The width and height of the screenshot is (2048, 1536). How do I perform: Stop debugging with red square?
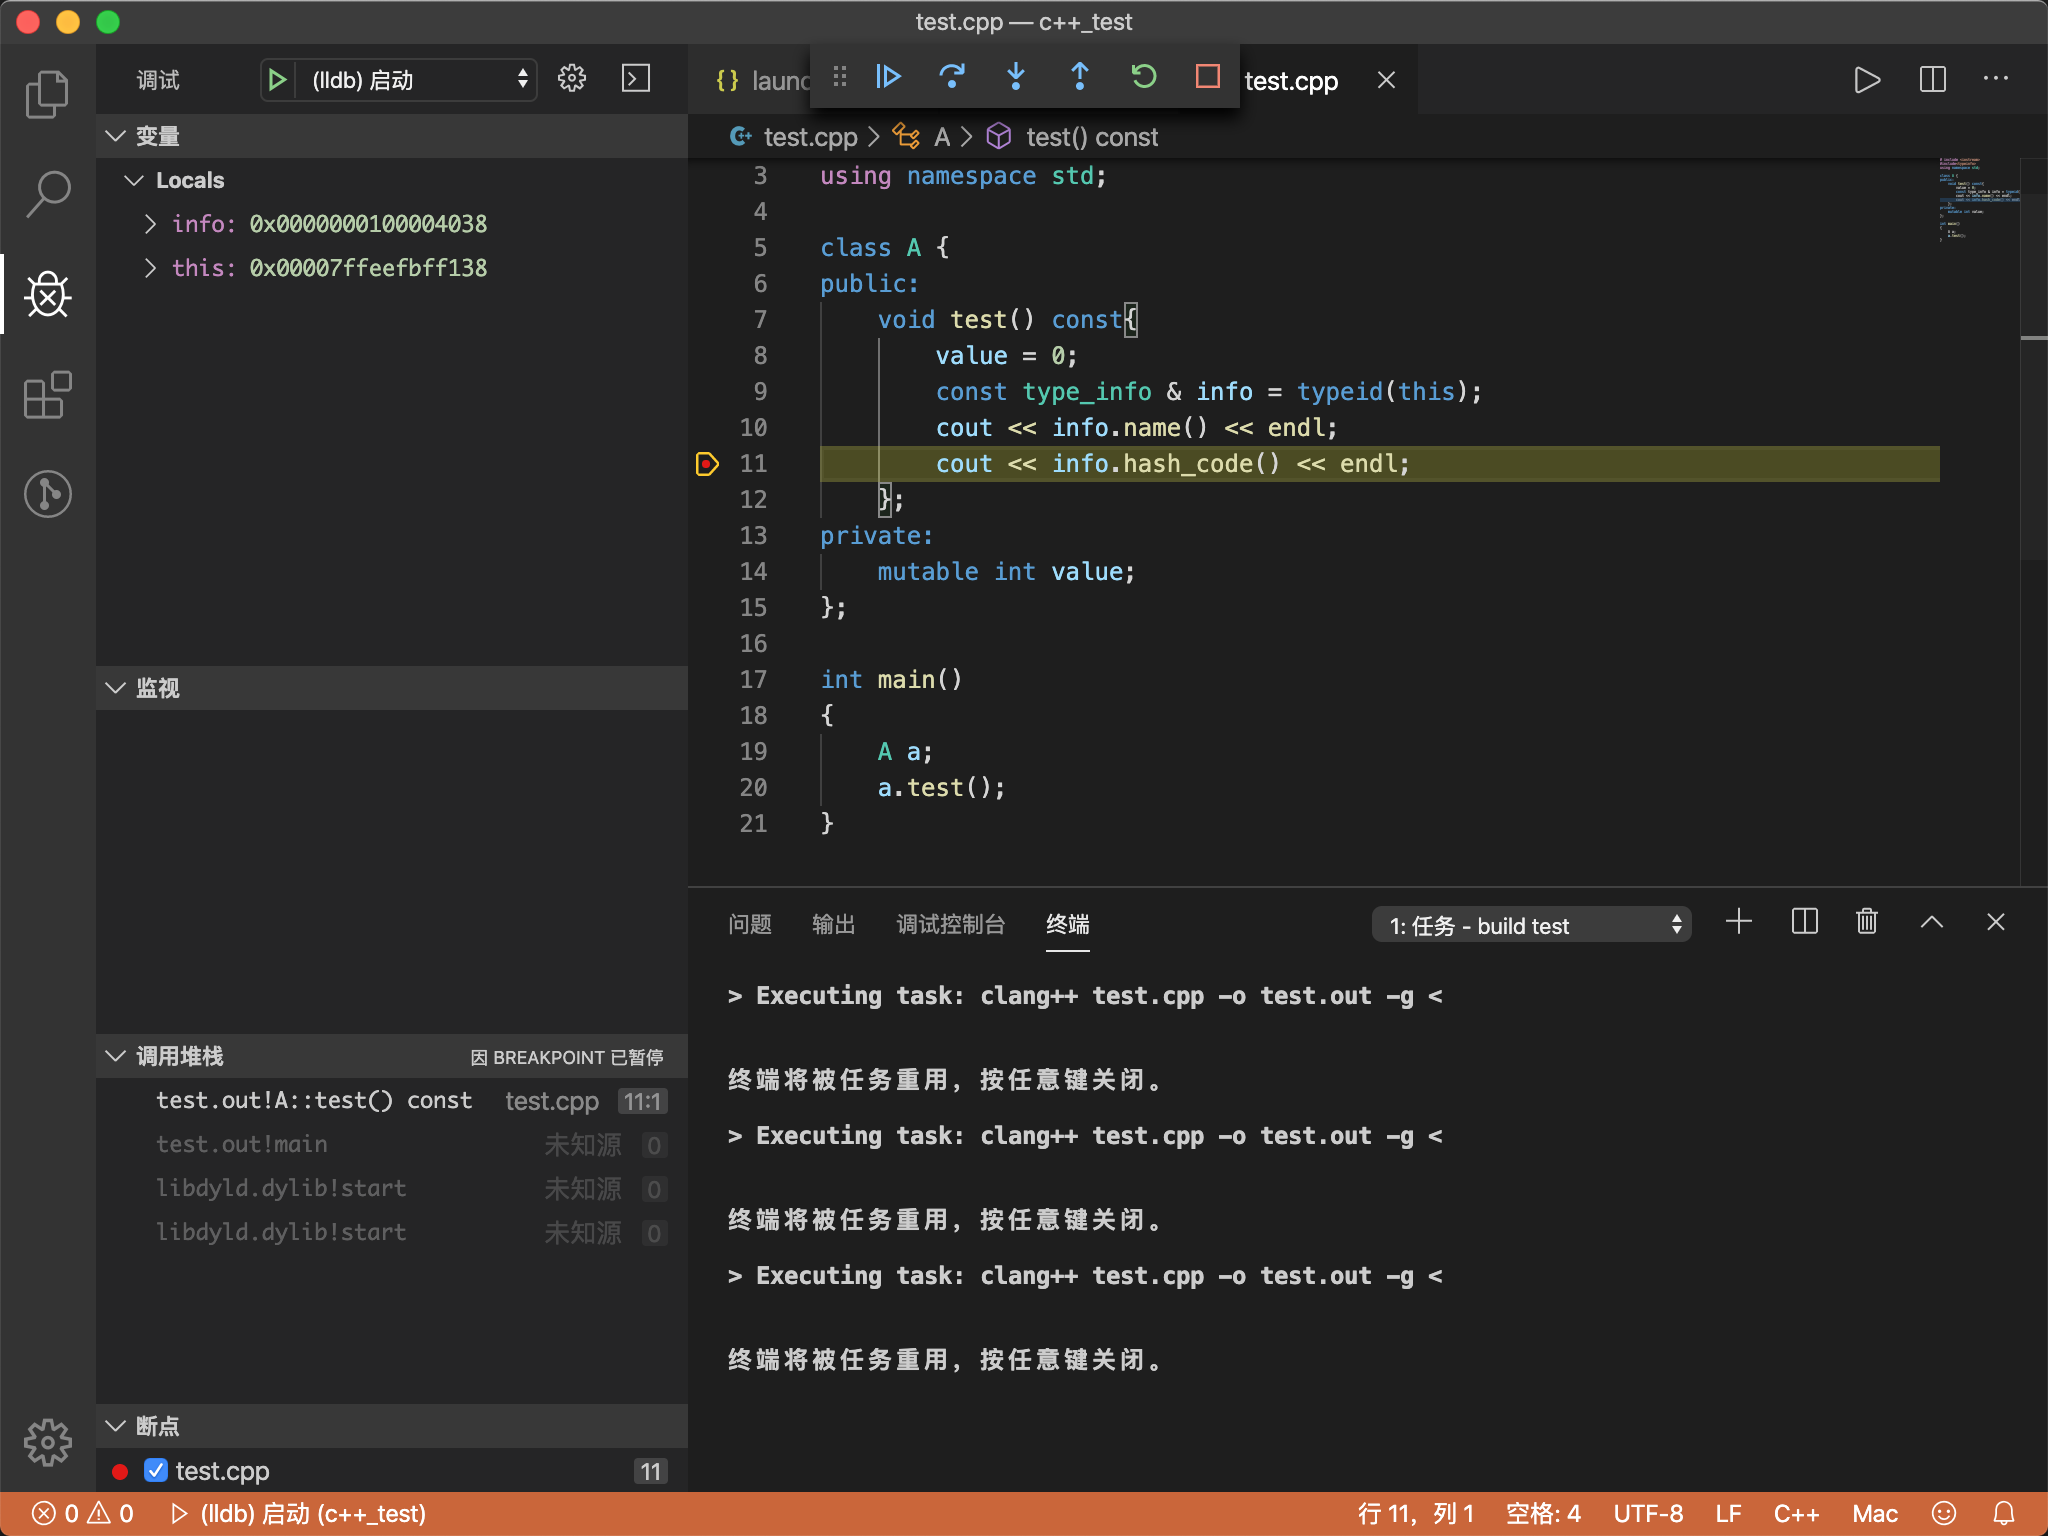point(1207,77)
